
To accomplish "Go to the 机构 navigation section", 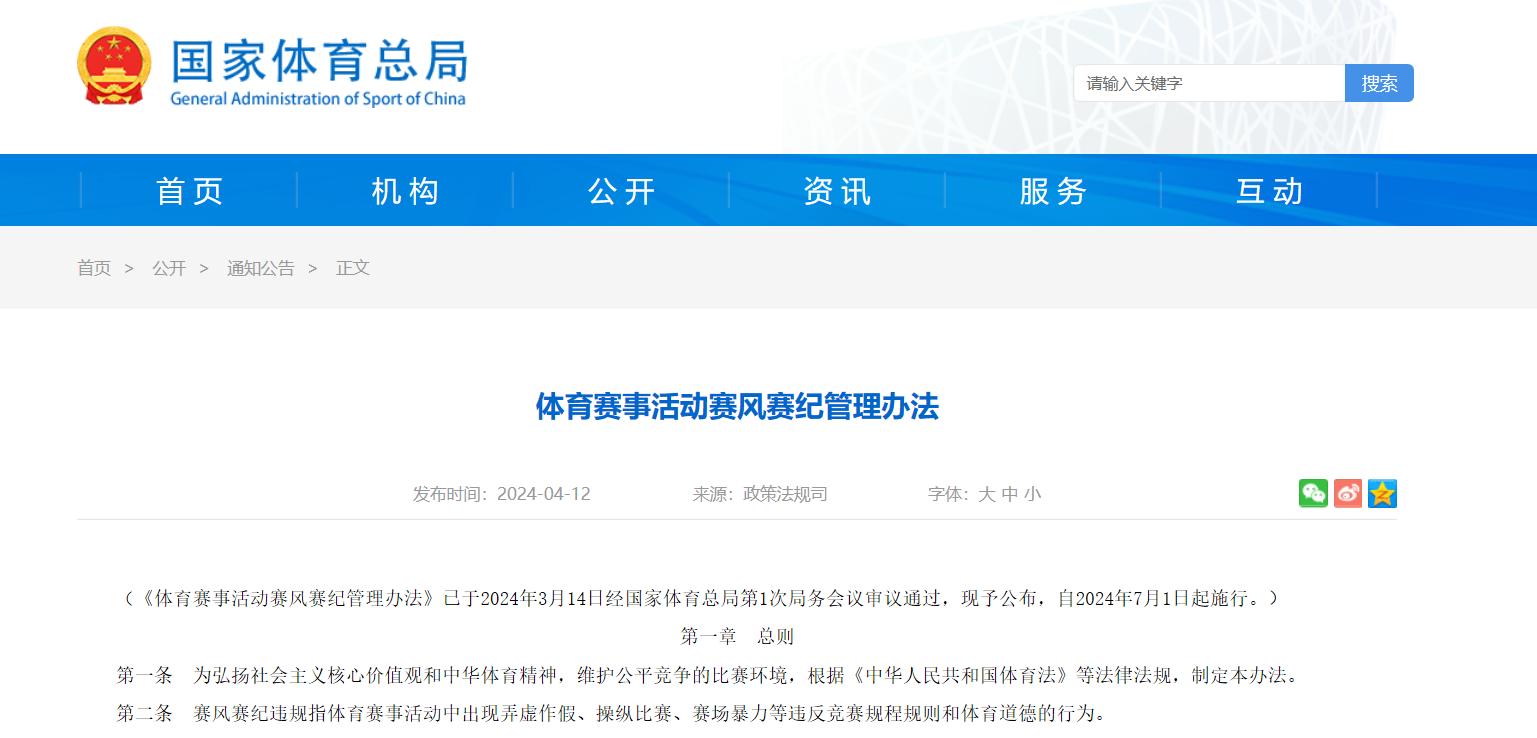I will 405,190.
